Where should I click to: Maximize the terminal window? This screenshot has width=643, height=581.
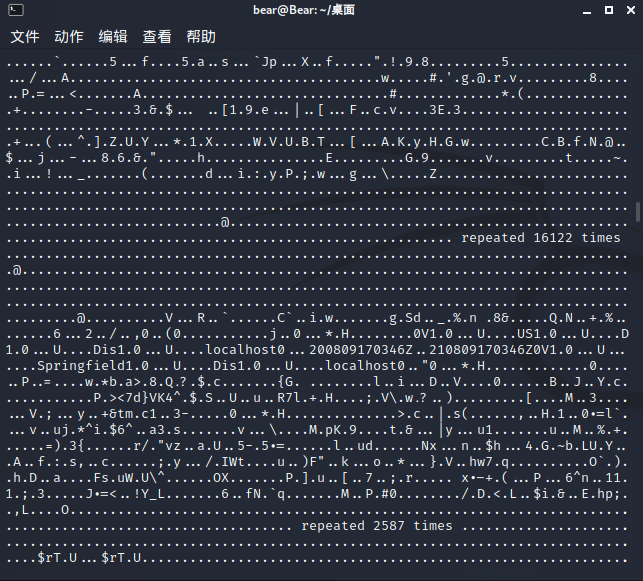[x=609, y=10]
